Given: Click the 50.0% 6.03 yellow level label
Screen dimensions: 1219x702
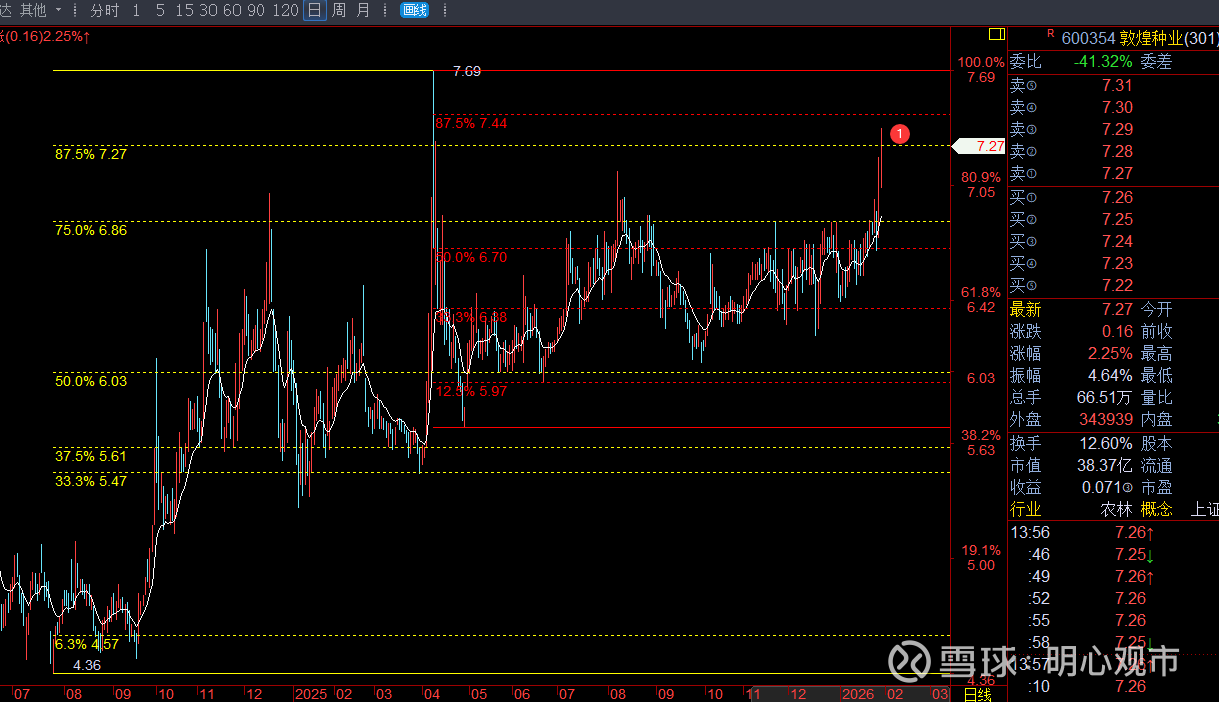Looking at the screenshot, I should 91,381.
